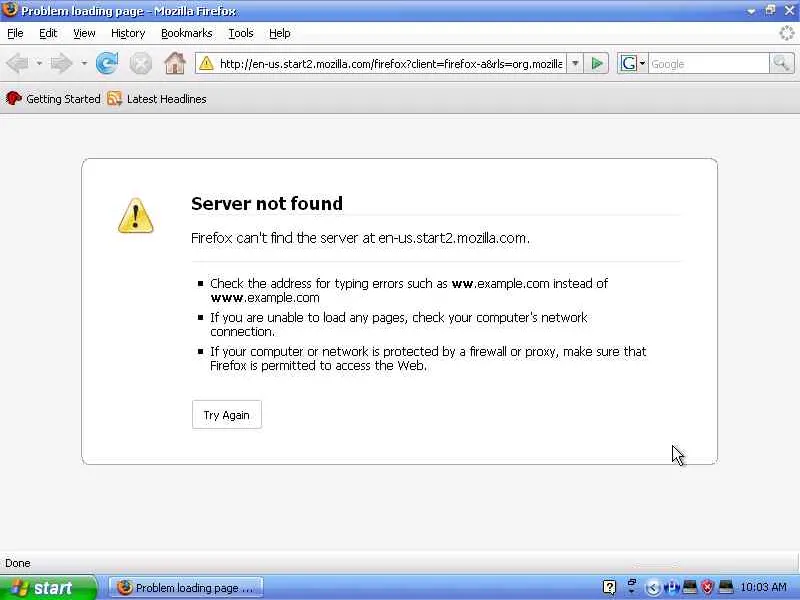
Task: Open the Windows Start menu
Action: coord(48,588)
